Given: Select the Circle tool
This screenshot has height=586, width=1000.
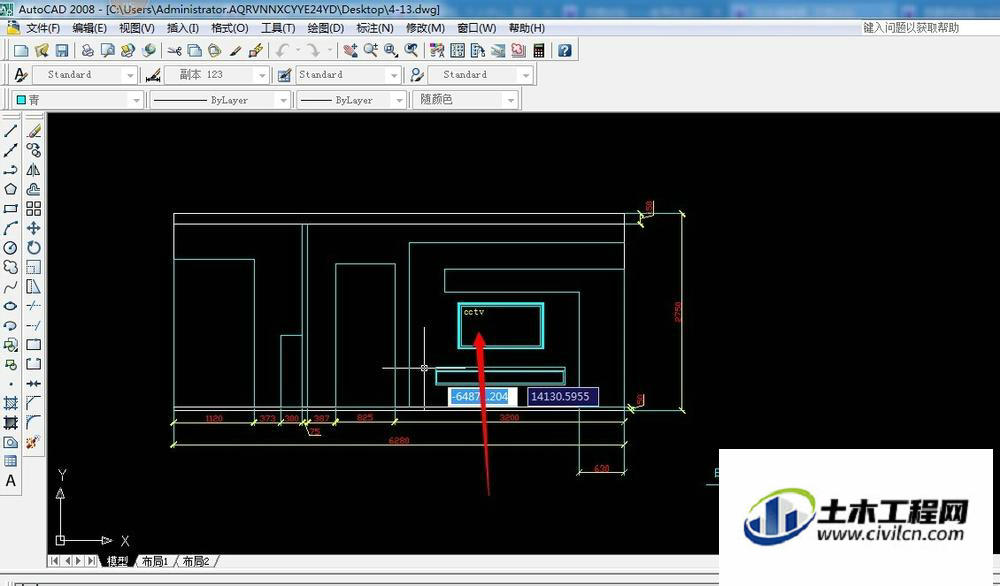Looking at the screenshot, I should [11, 247].
